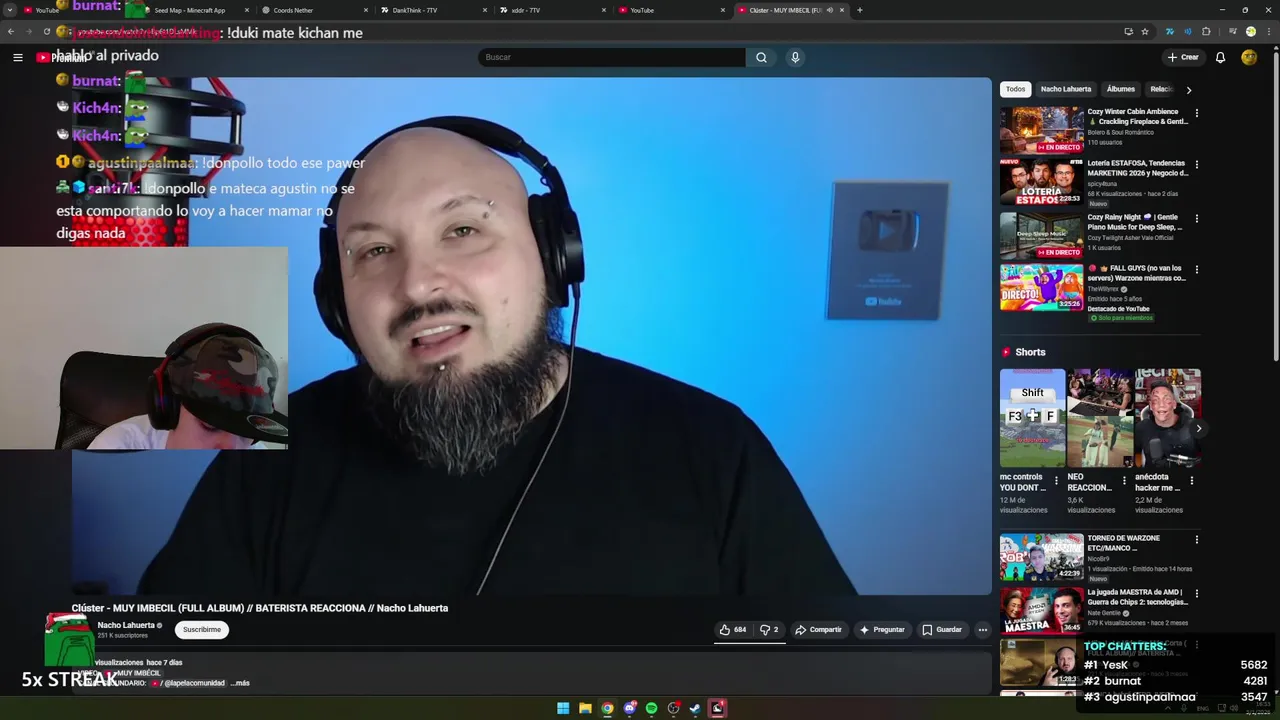
Task: Open menu of anécdota hacker short
Action: [1191, 481]
